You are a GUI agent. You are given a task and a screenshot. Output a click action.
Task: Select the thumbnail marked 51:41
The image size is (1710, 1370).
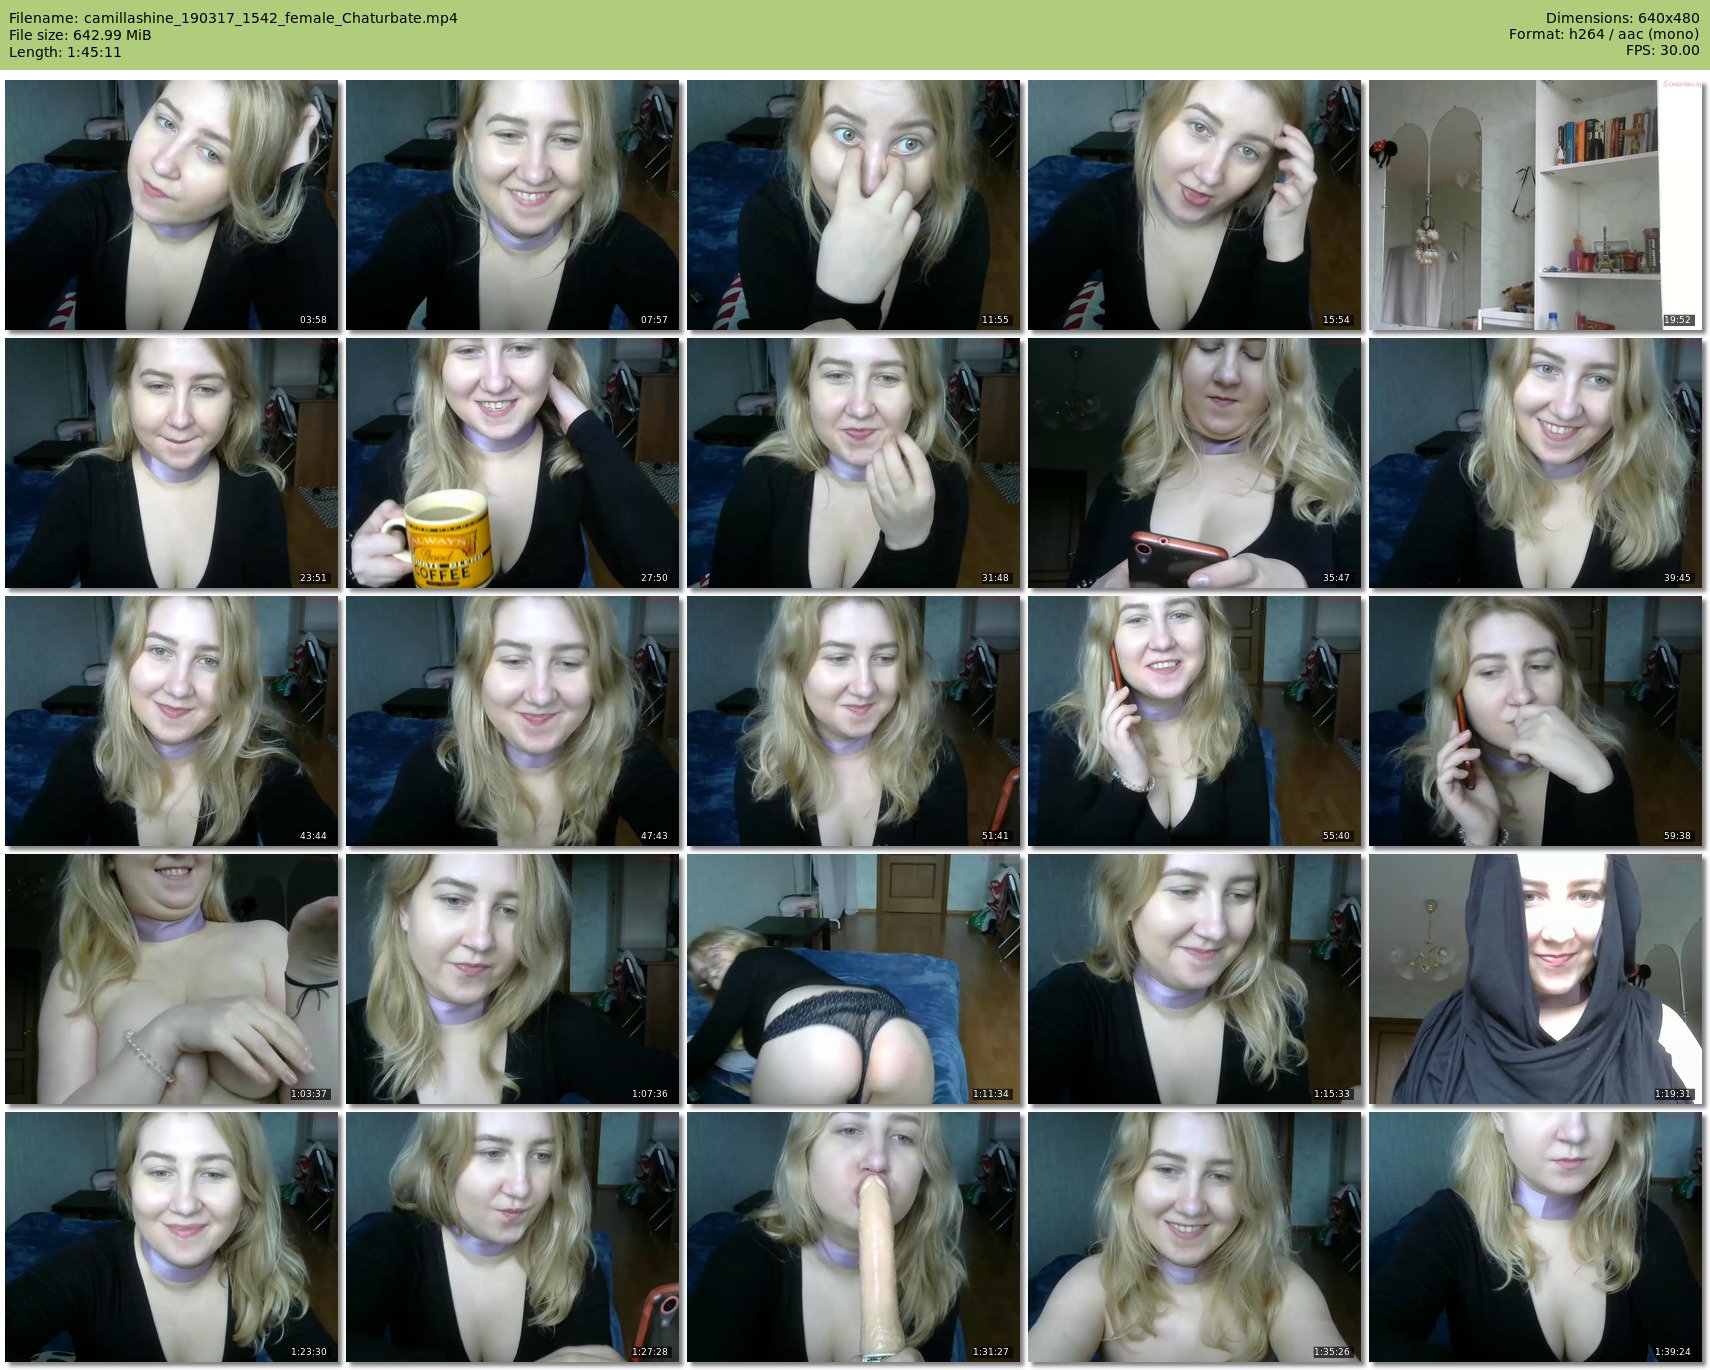click(x=854, y=721)
